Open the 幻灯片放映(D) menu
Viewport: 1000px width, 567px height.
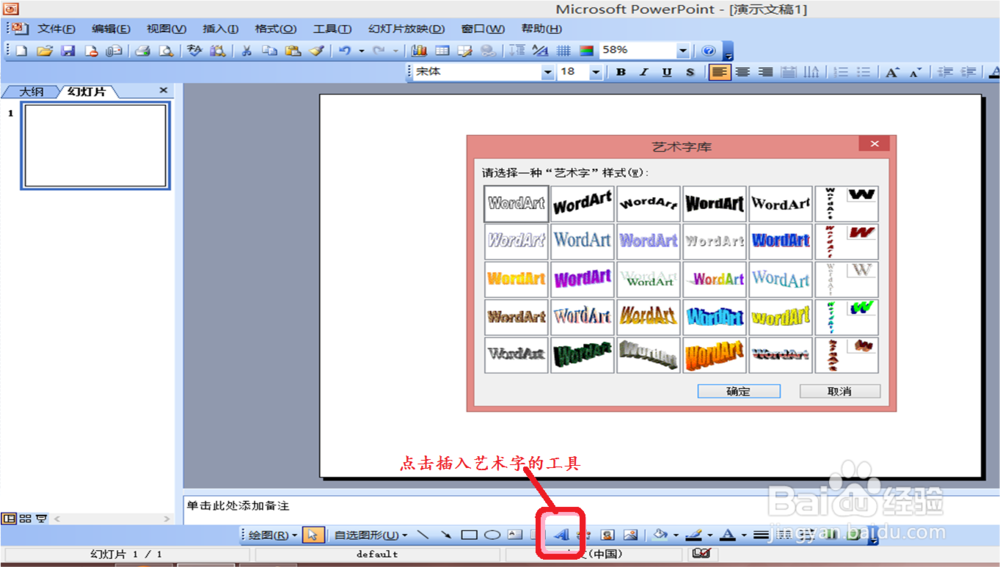pyautogui.click(x=406, y=29)
